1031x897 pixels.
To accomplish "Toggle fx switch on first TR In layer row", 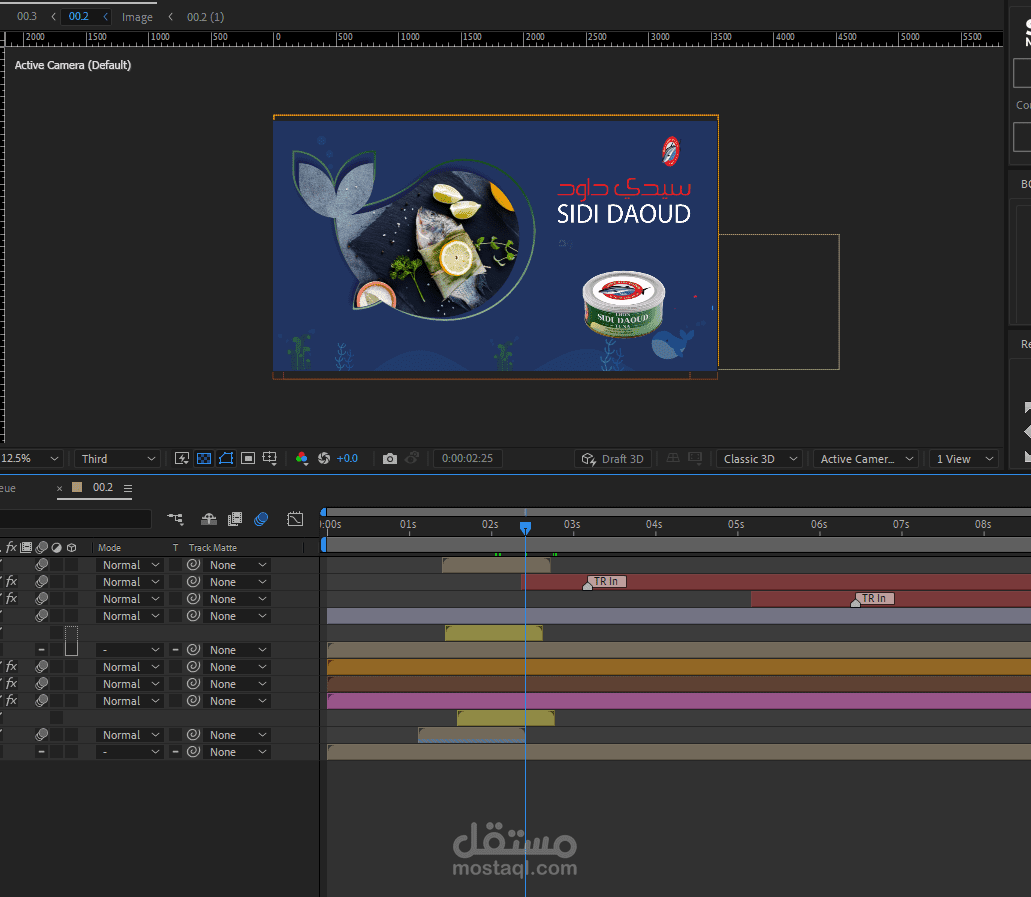I will [x=11, y=581].
